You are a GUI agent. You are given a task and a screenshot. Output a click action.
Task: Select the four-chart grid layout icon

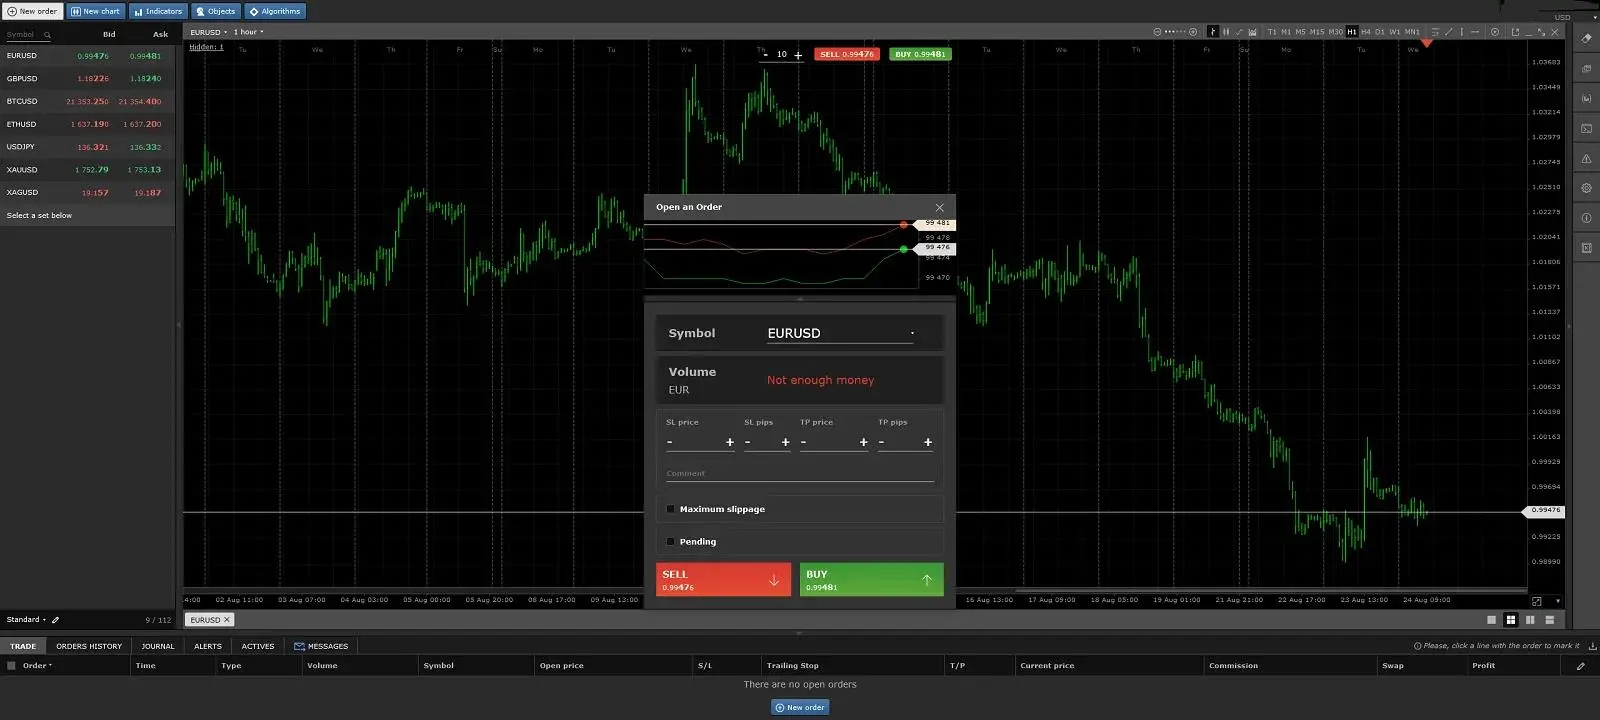pyautogui.click(x=1511, y=620)
